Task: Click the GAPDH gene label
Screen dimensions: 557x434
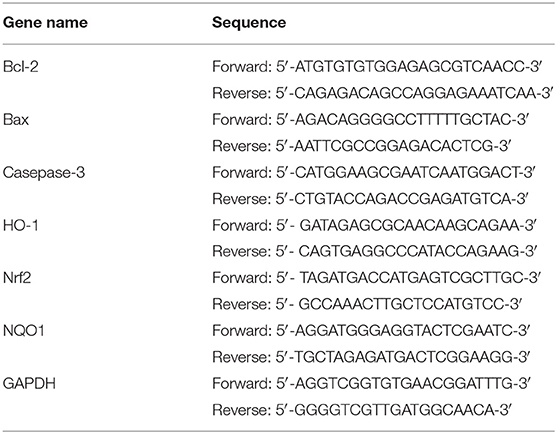Action: [x=29, y=384]
